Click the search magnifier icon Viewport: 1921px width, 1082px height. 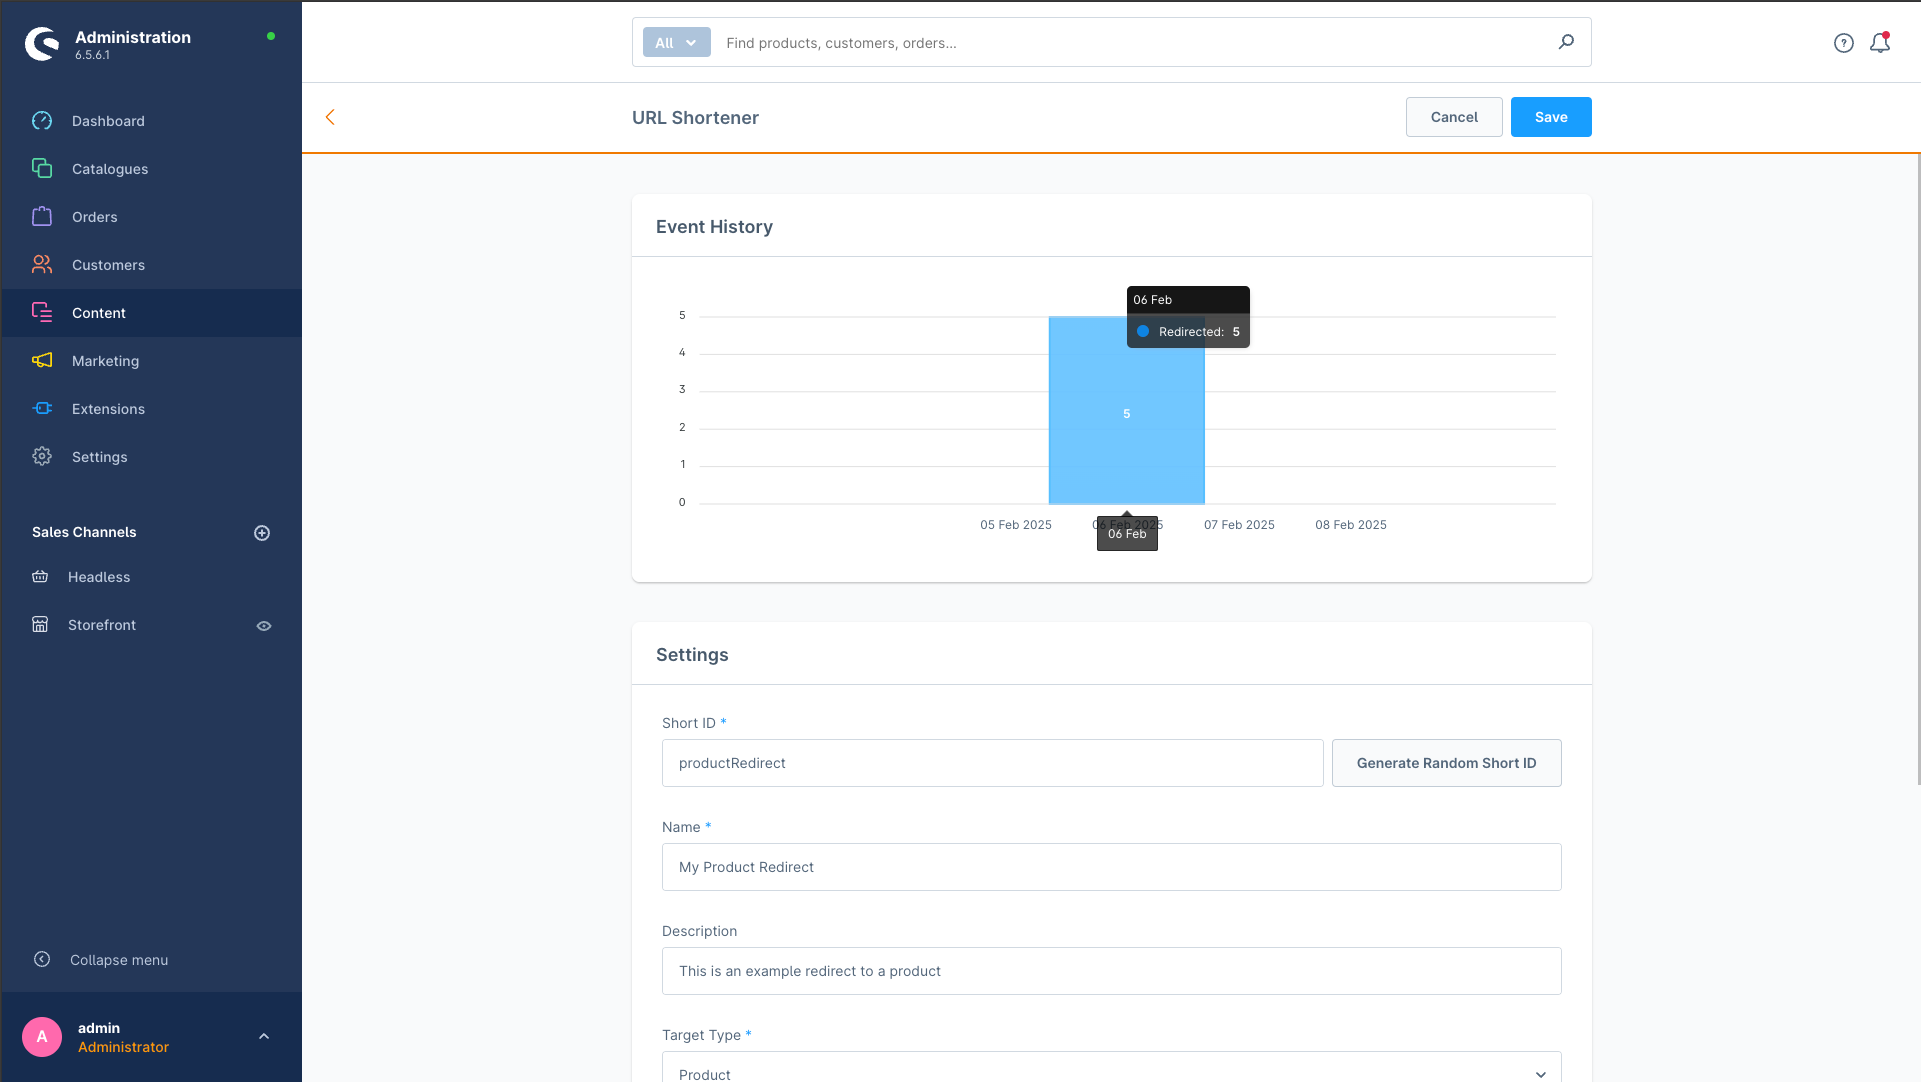pyautogui.click(x=1566, y=42)
